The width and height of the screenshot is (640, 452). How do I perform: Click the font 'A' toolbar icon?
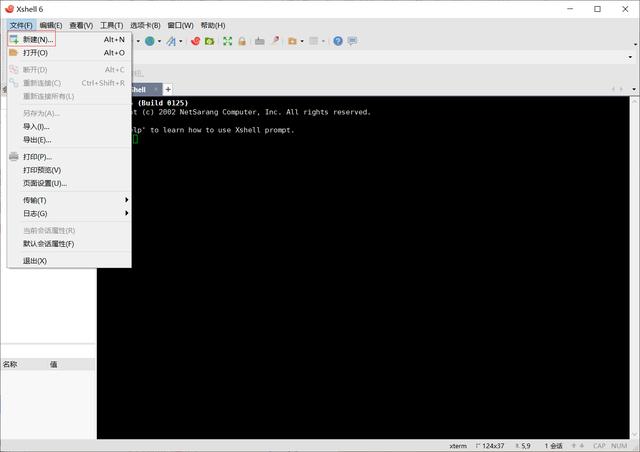tap(171, 41)
